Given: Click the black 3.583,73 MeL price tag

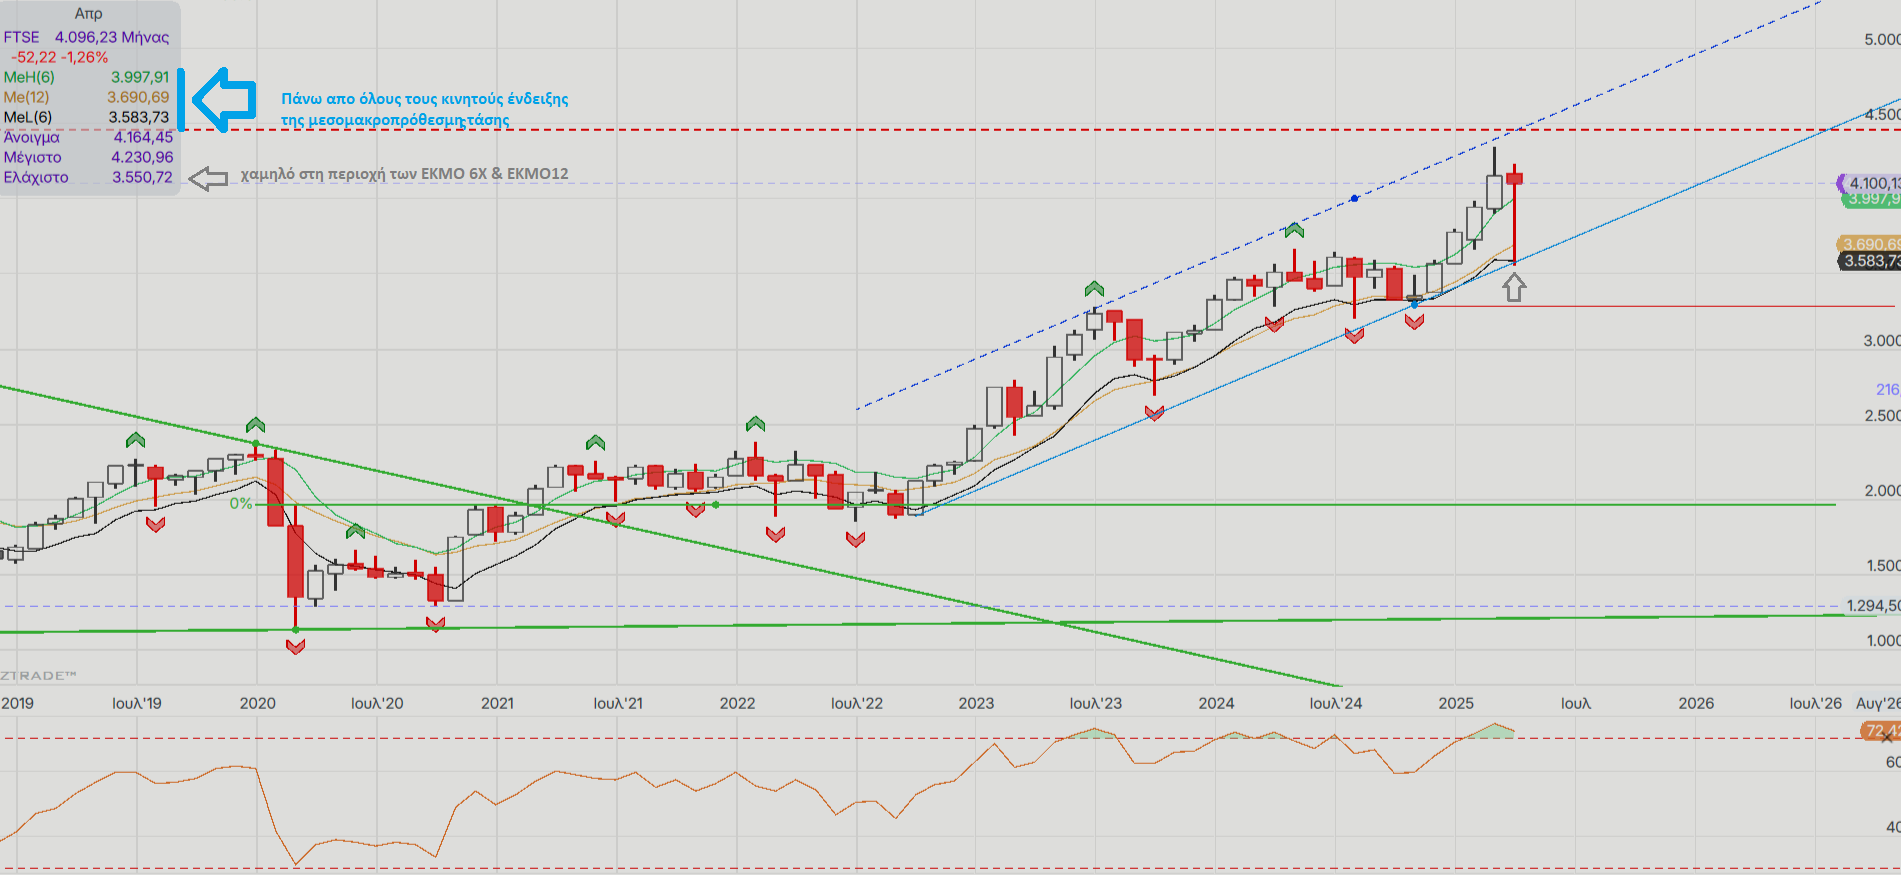Looking at the screenshot, I should [1870, 261].
